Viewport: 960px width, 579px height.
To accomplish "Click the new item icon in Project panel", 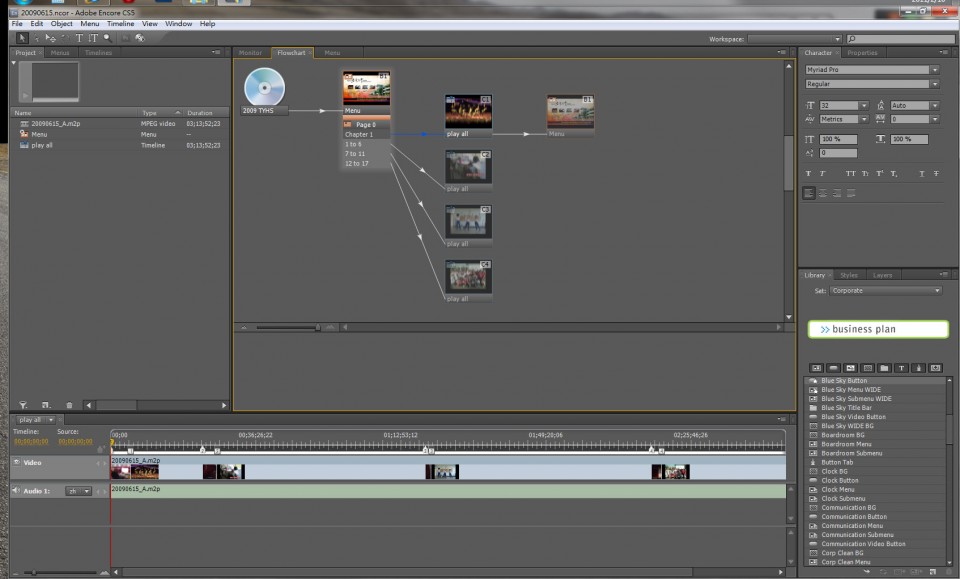I will (45, 405).
